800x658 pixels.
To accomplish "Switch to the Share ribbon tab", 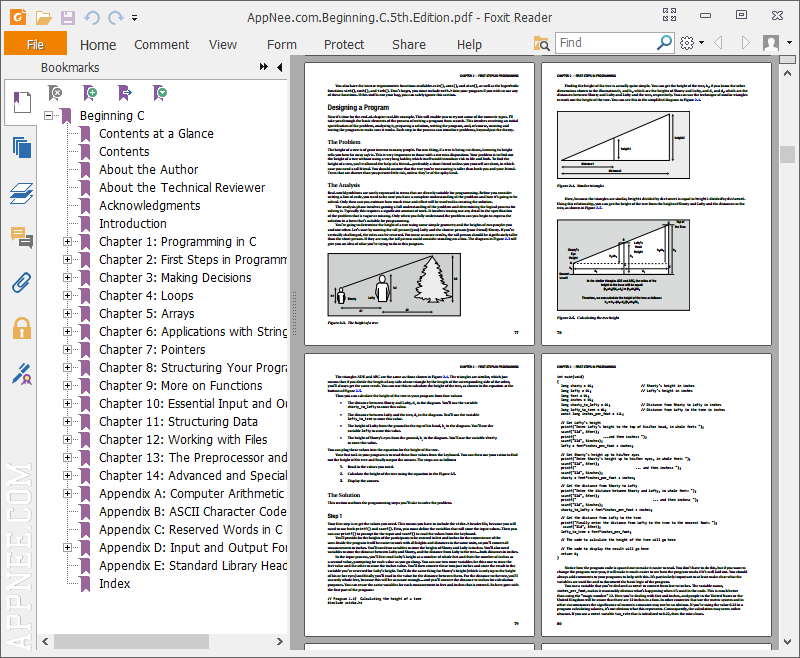I will point(409,45).
